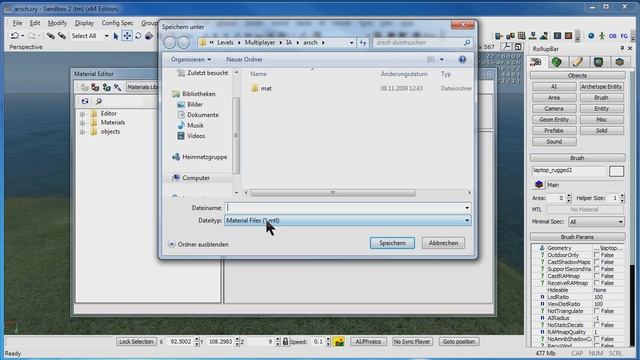Screen dimensions: 640x360
Task: Click the material picker tool icon
Action: [118, 87]
